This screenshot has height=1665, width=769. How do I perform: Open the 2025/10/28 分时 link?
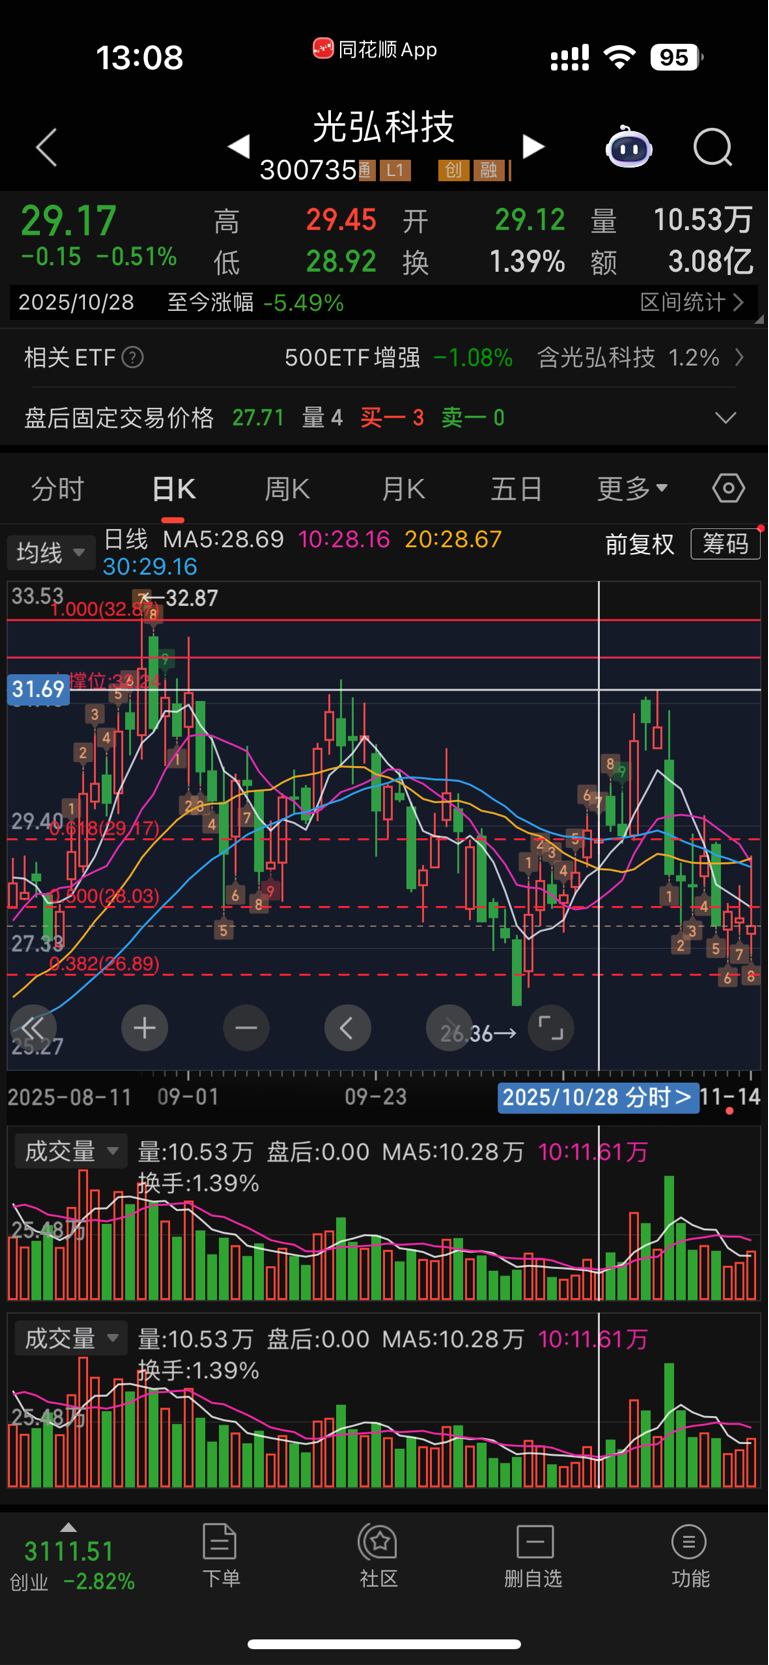[596, 1097]
